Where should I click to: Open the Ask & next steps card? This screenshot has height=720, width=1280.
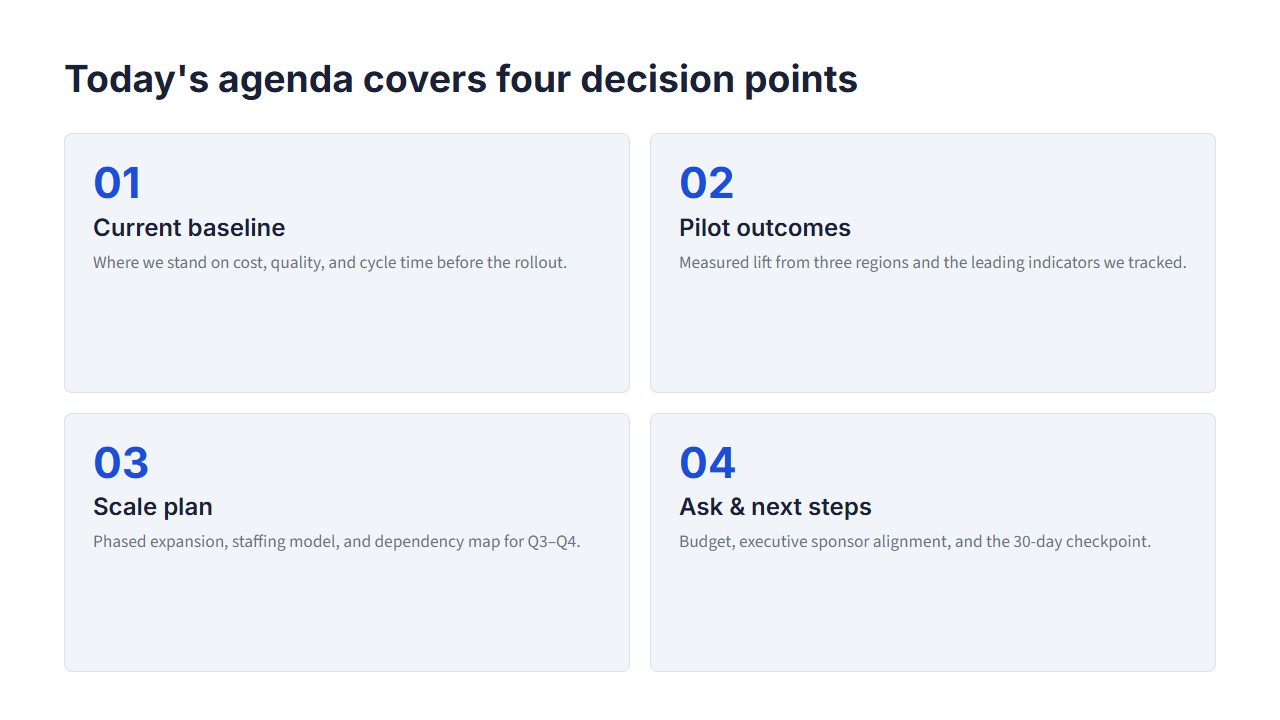tap(933, 542)
